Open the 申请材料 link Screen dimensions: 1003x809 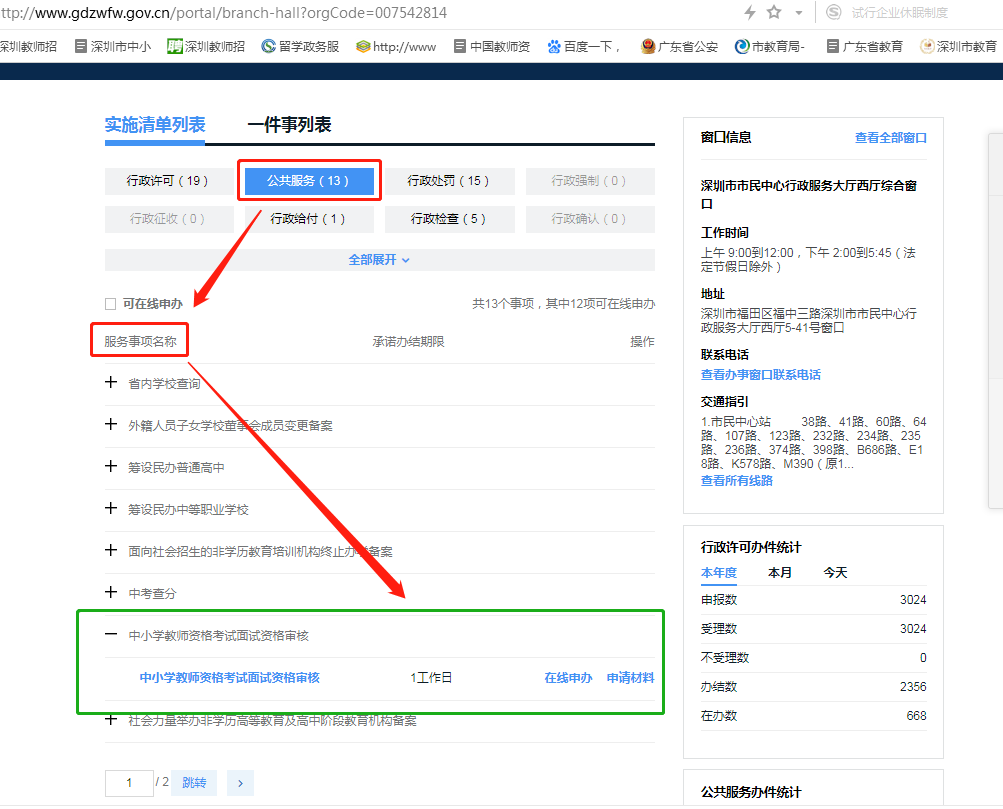click(x=630, y=678)
